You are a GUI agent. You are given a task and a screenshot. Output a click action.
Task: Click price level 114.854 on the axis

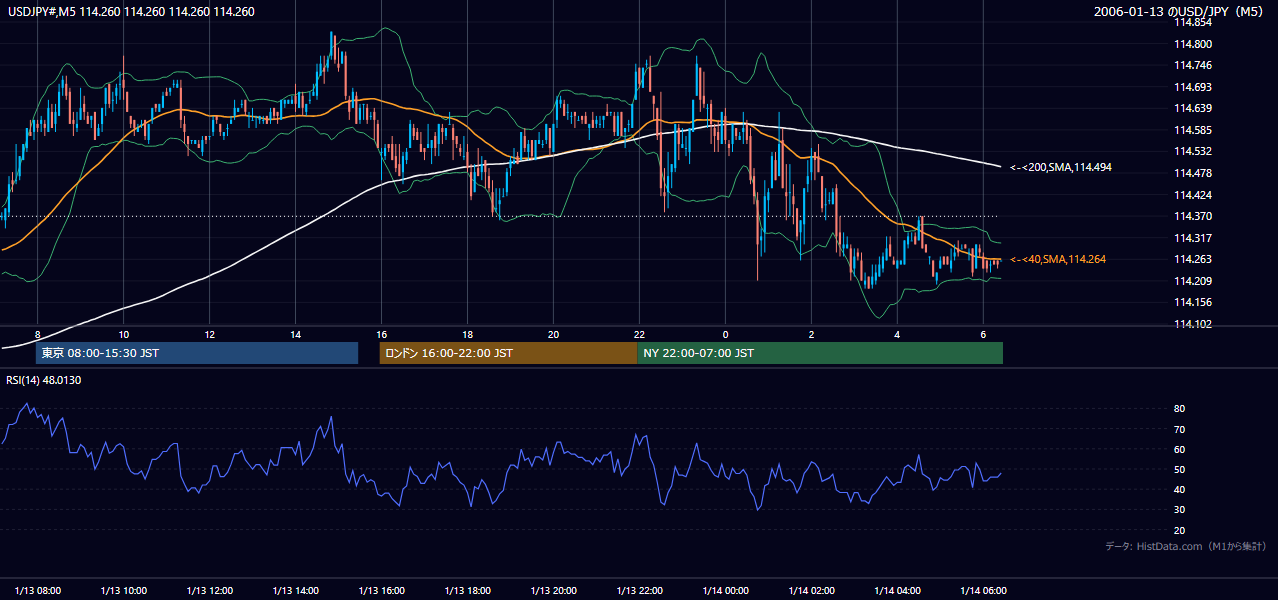[1192, 23]
